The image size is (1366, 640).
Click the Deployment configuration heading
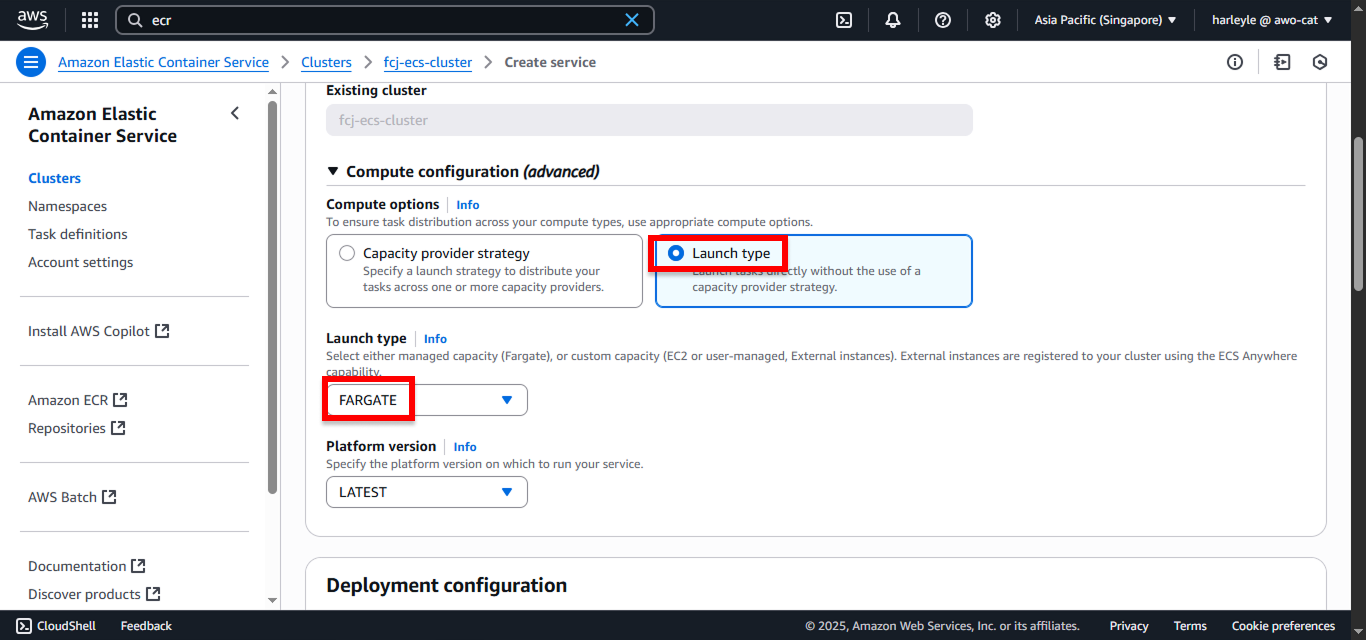446,585
